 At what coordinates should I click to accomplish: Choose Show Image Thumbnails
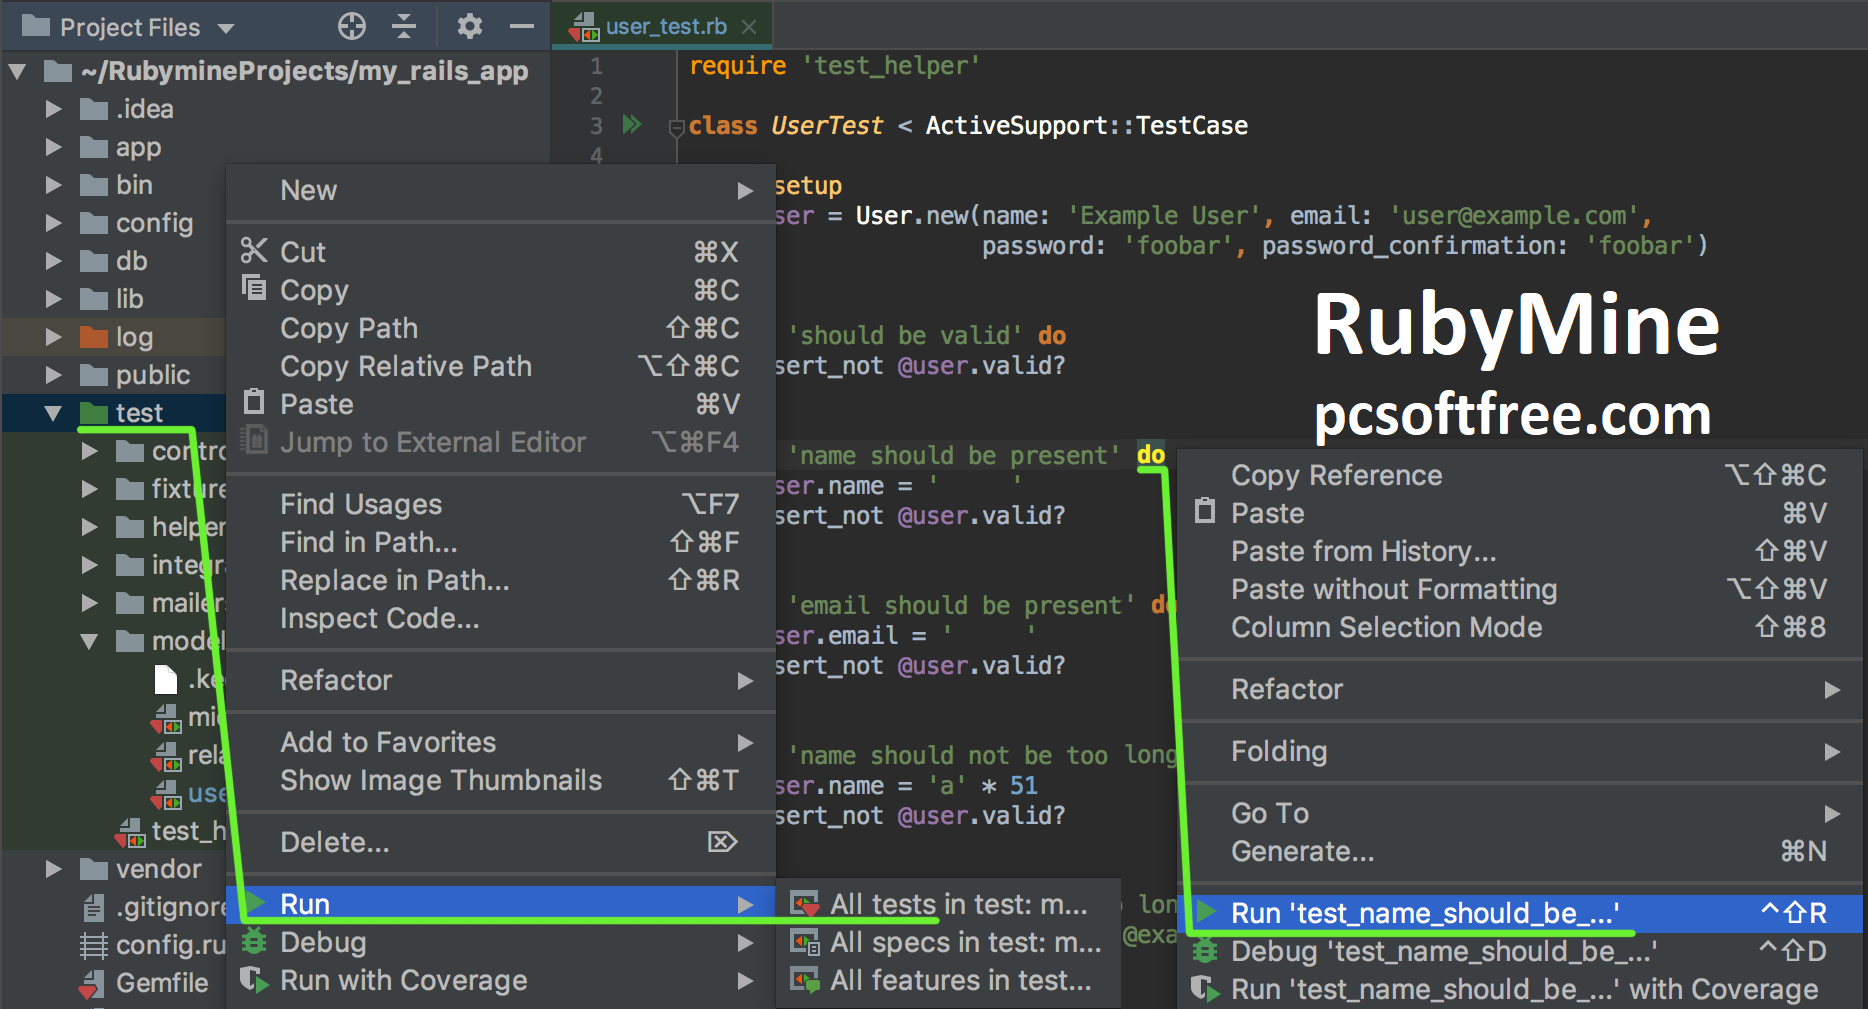[501, 780]
